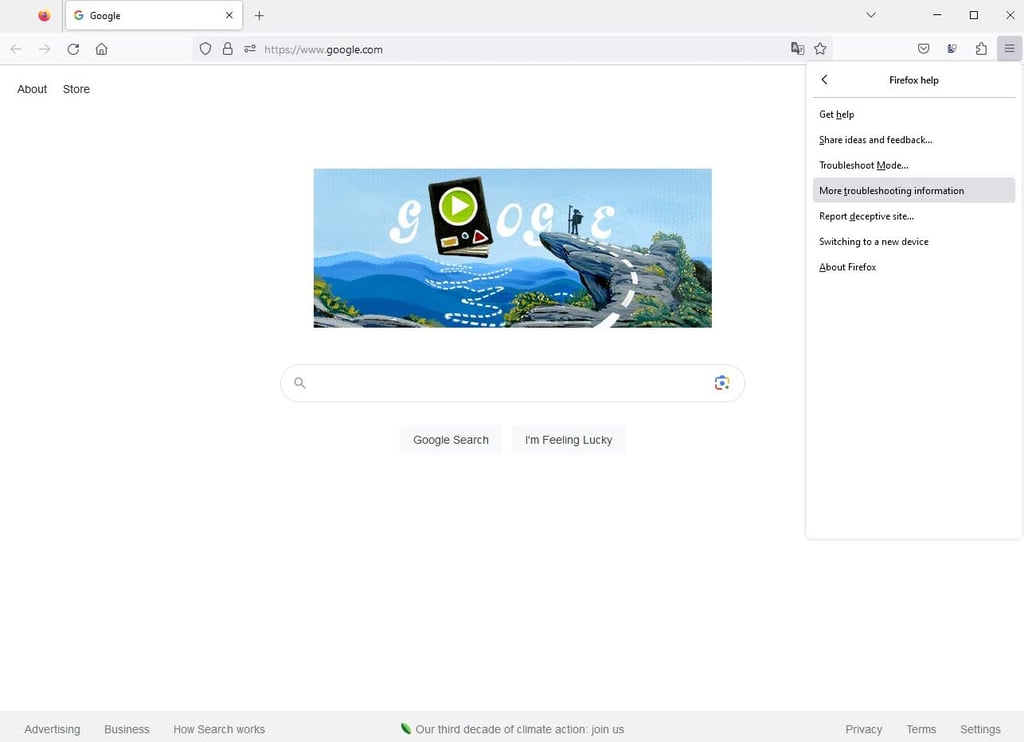The image size is (1024, 742).
Task: Bookmark this page with the star
Action: click(x=820, y=49)
